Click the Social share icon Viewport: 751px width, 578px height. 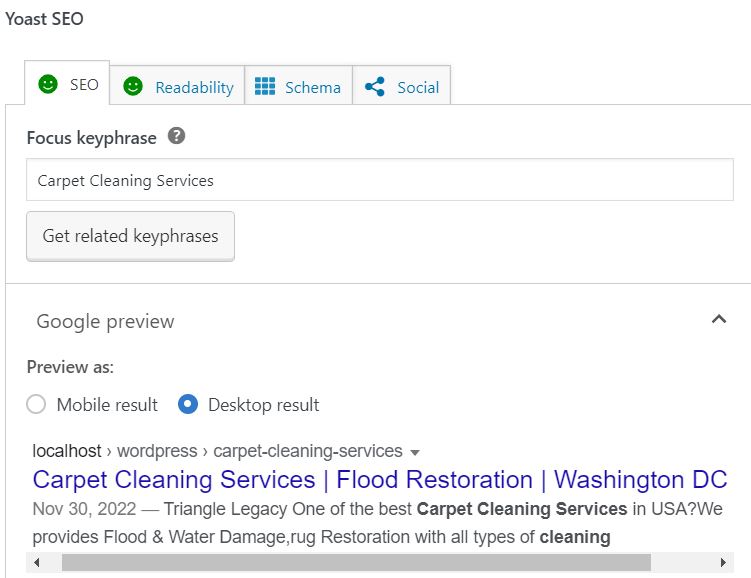[375, 87]
